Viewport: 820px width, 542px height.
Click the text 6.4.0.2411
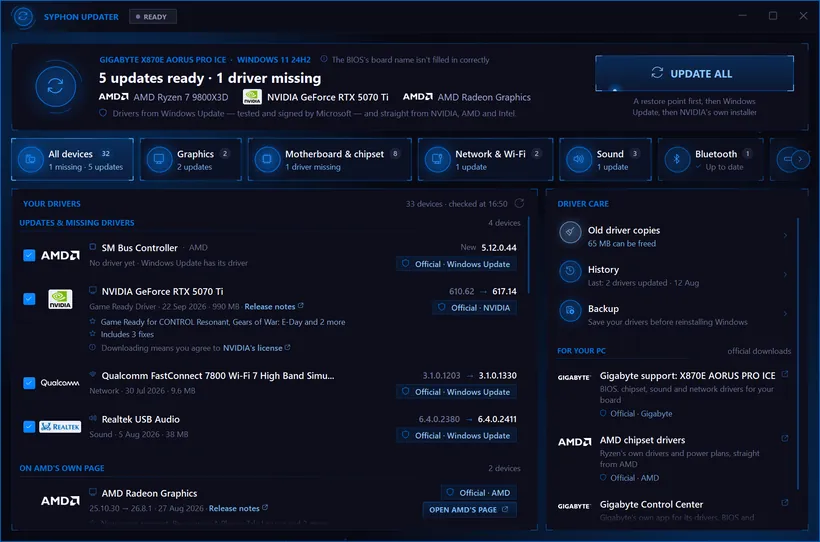[497, 419]
